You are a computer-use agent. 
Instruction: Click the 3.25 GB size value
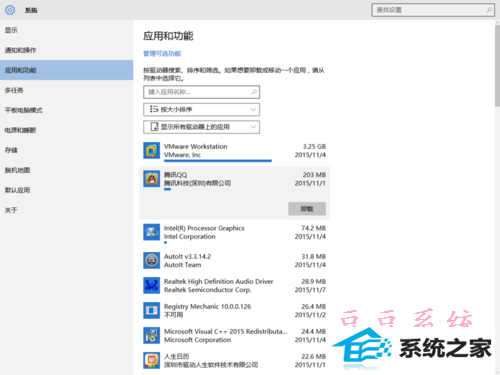pos(314,146)
